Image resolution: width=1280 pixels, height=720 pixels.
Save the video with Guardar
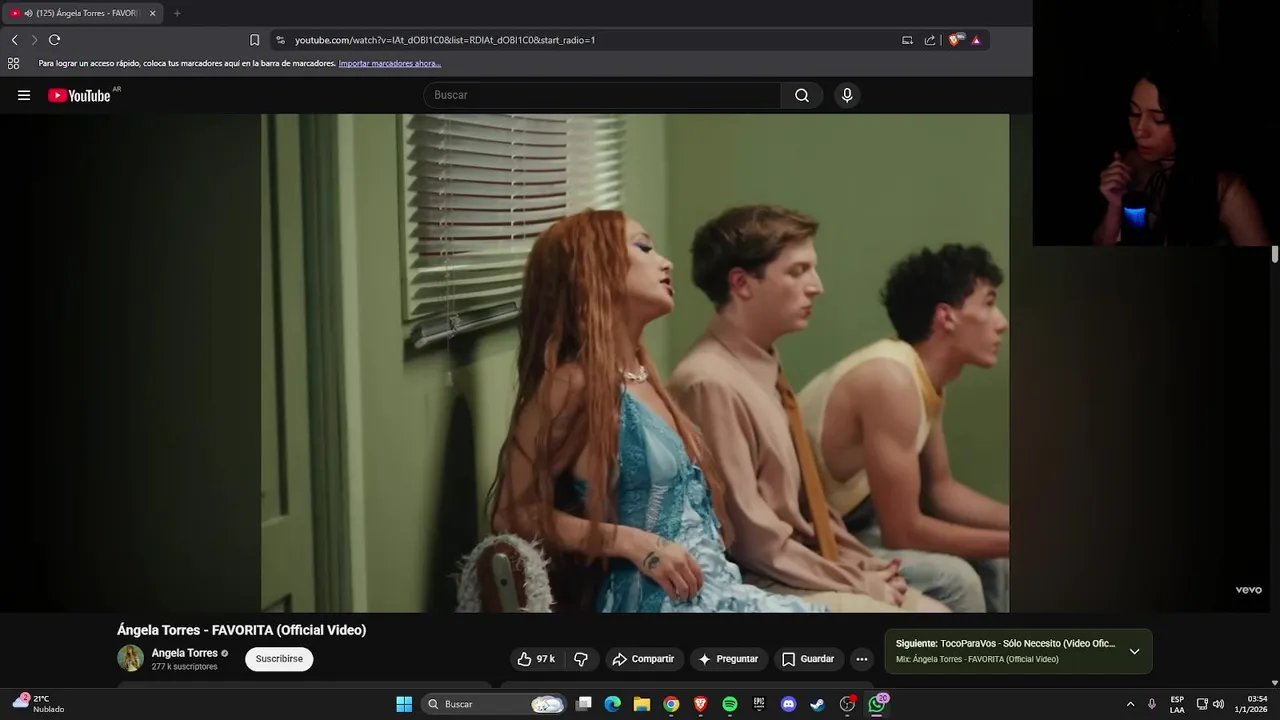pos(808,659)
